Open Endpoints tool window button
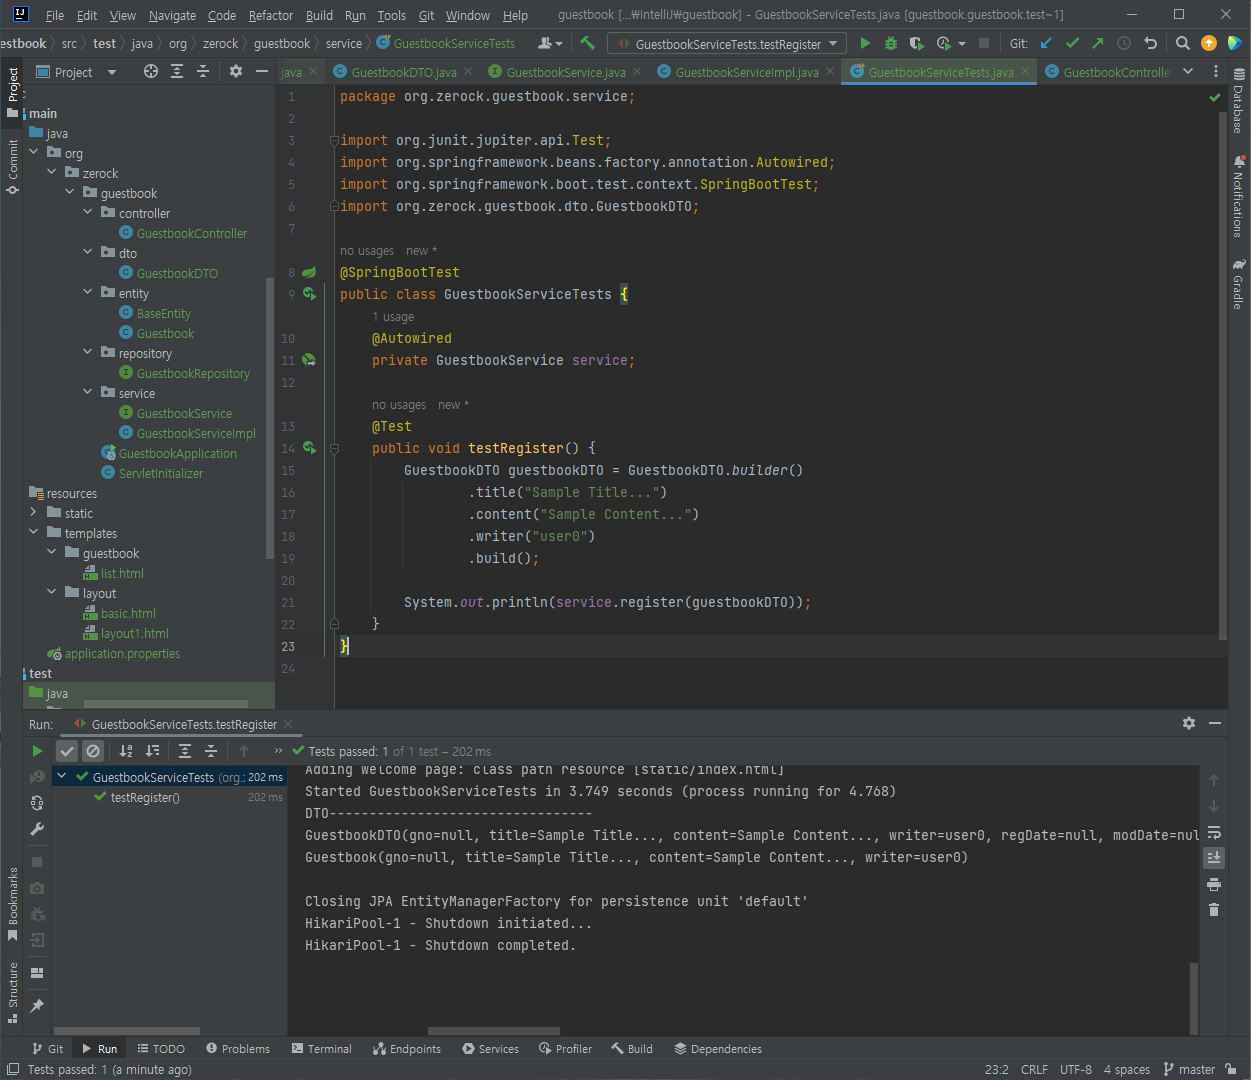Screen dimensions: 1251x1080 [407, 1049]
